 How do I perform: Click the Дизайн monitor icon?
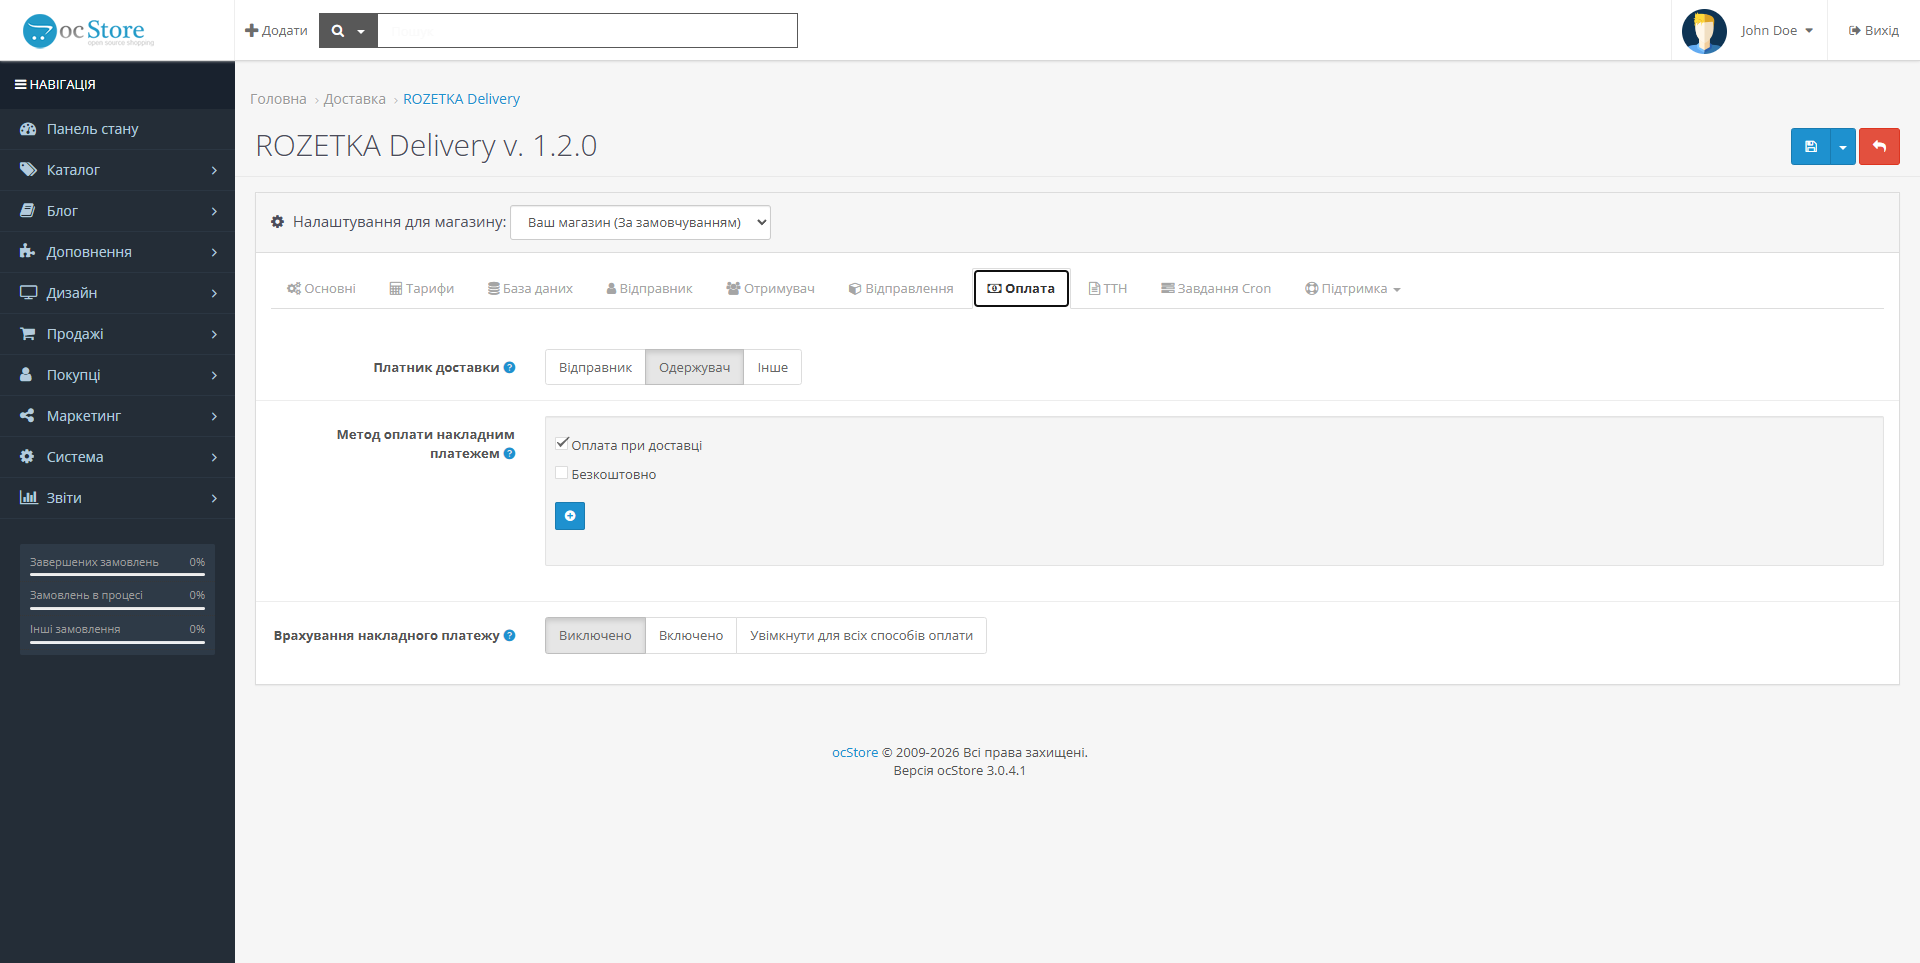pyautogui.click(x=28, y=293)
